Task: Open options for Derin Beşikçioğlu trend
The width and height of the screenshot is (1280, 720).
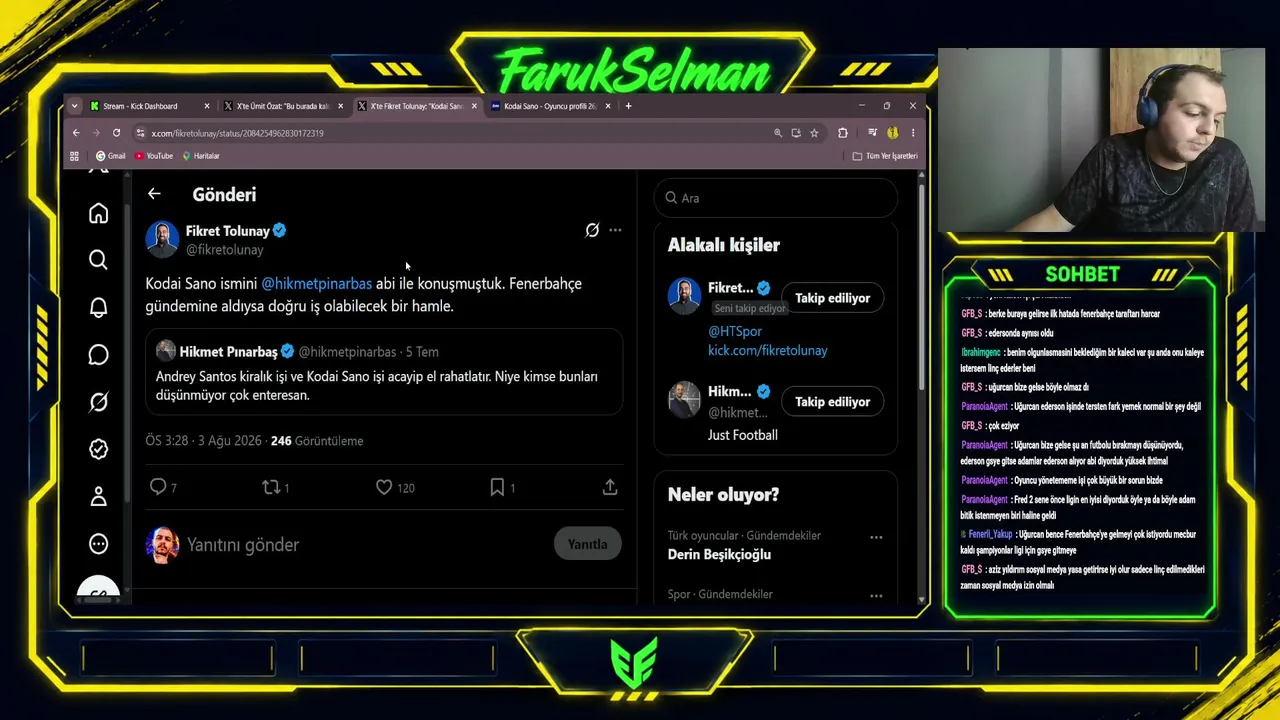Action: coord(876,537)
